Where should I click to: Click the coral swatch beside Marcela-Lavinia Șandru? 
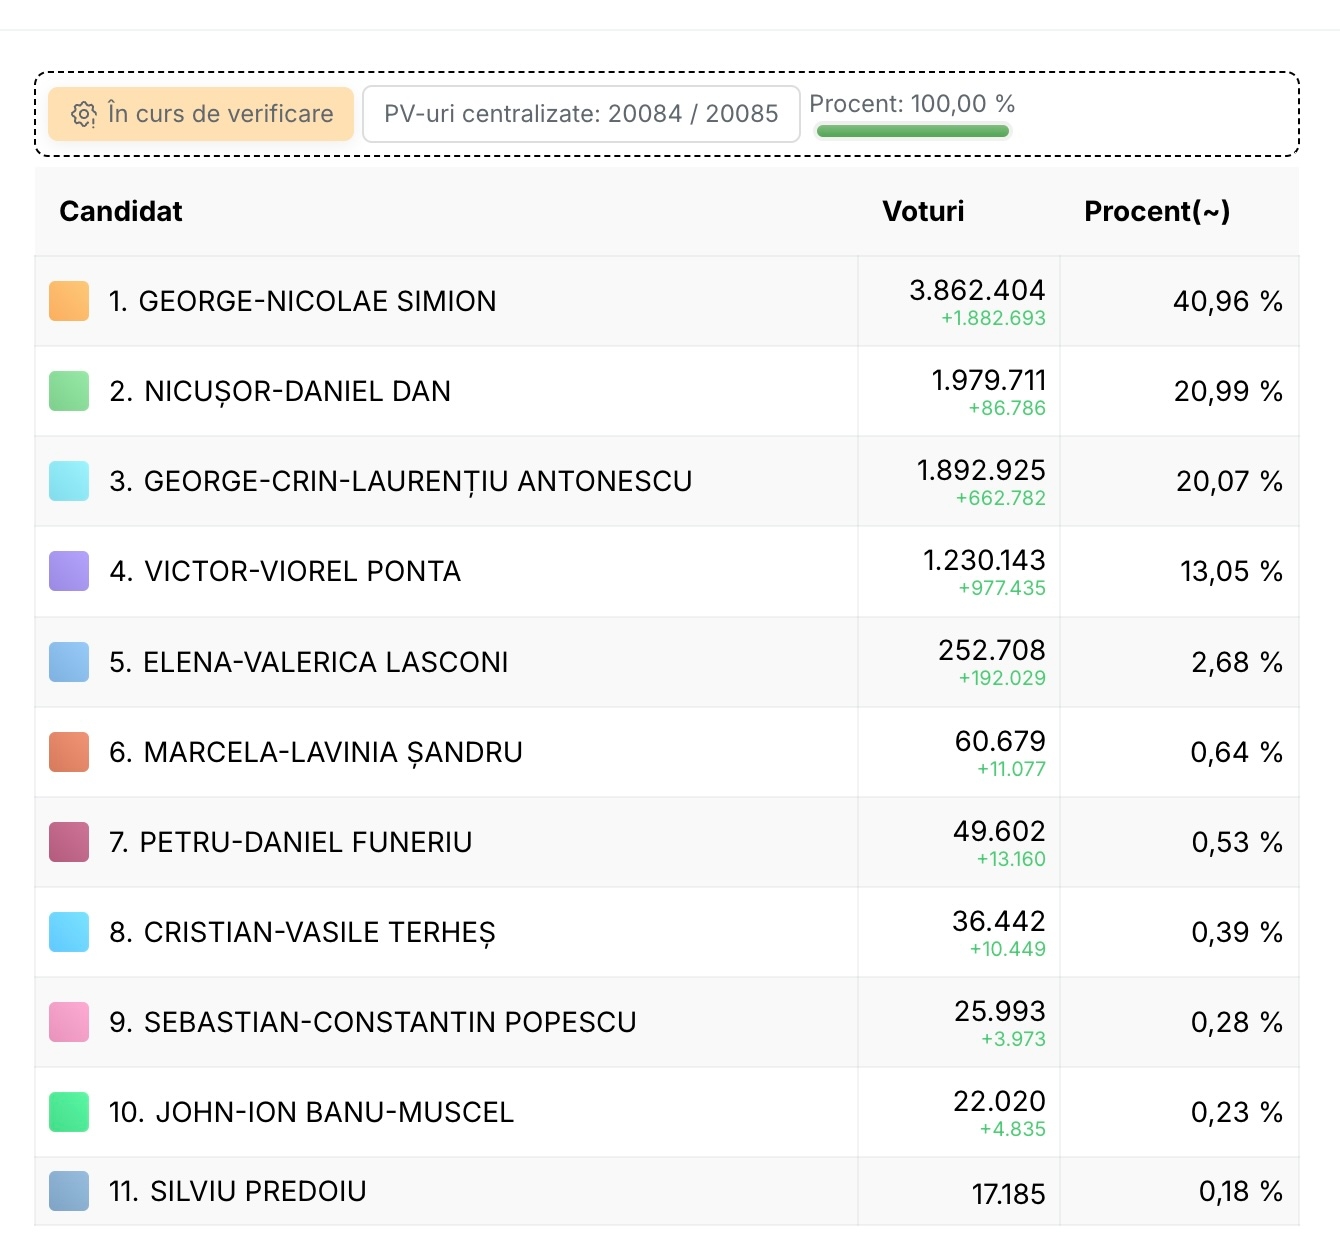[69, 752]
